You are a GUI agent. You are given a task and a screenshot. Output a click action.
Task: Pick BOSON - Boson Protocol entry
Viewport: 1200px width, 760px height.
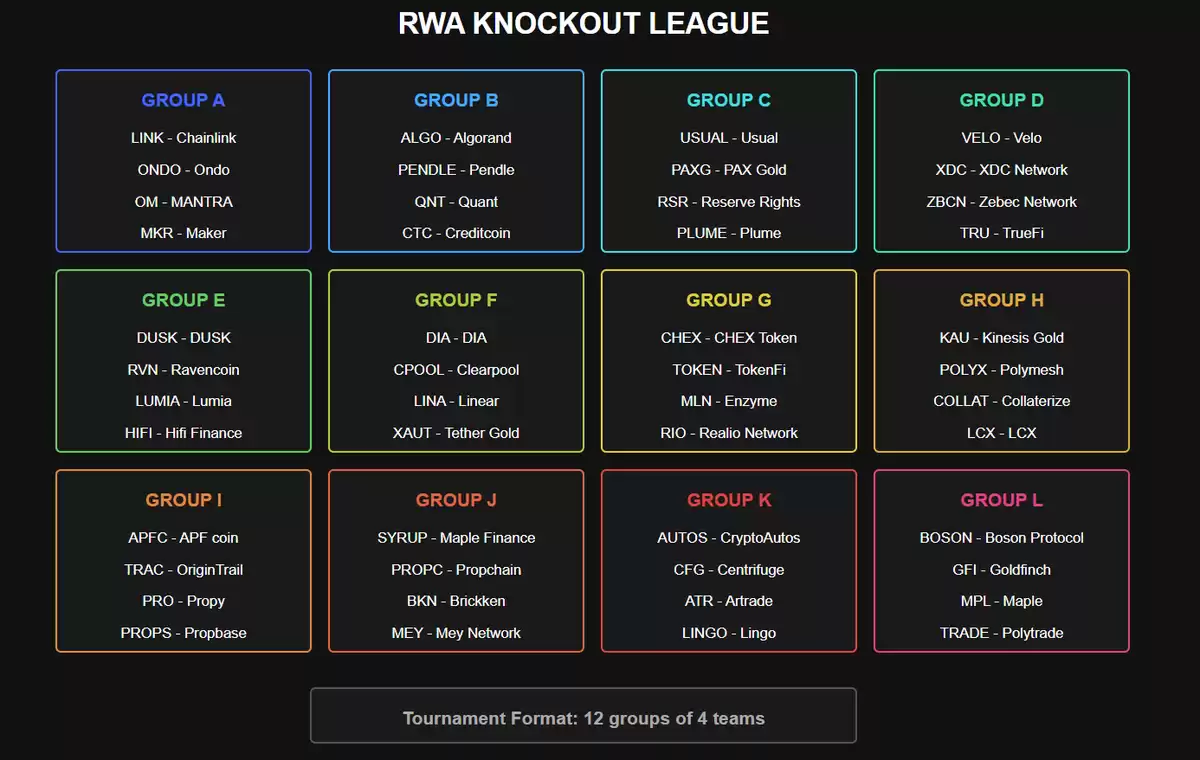[1002, 538]
